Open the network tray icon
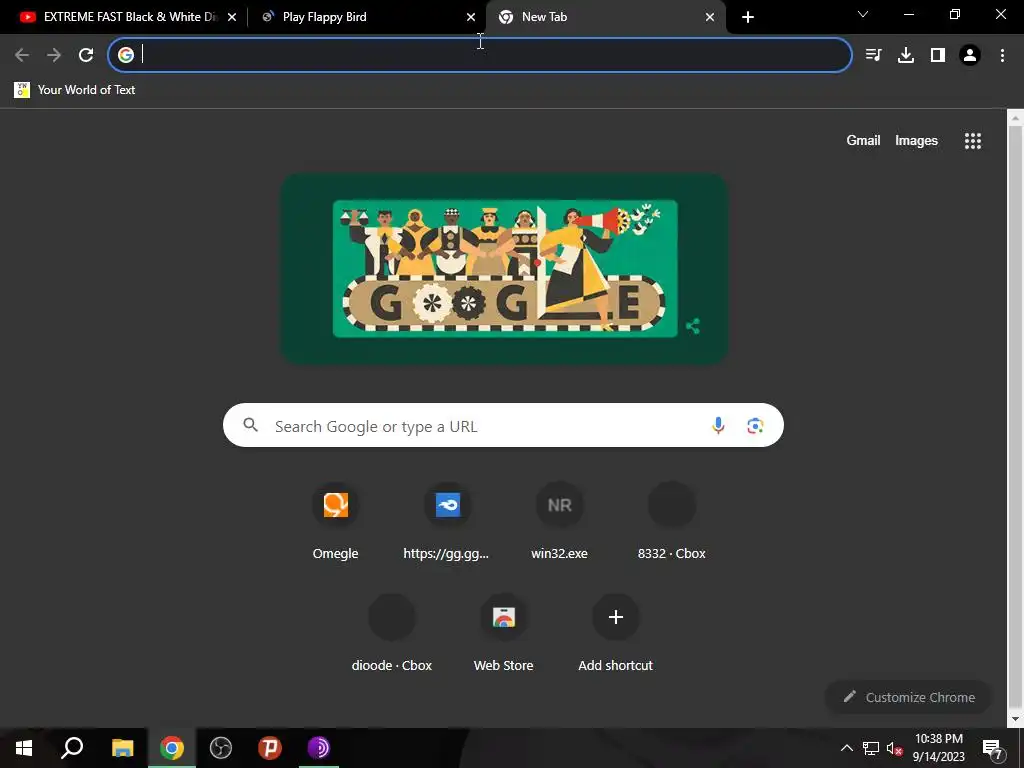 click(871, 748)
